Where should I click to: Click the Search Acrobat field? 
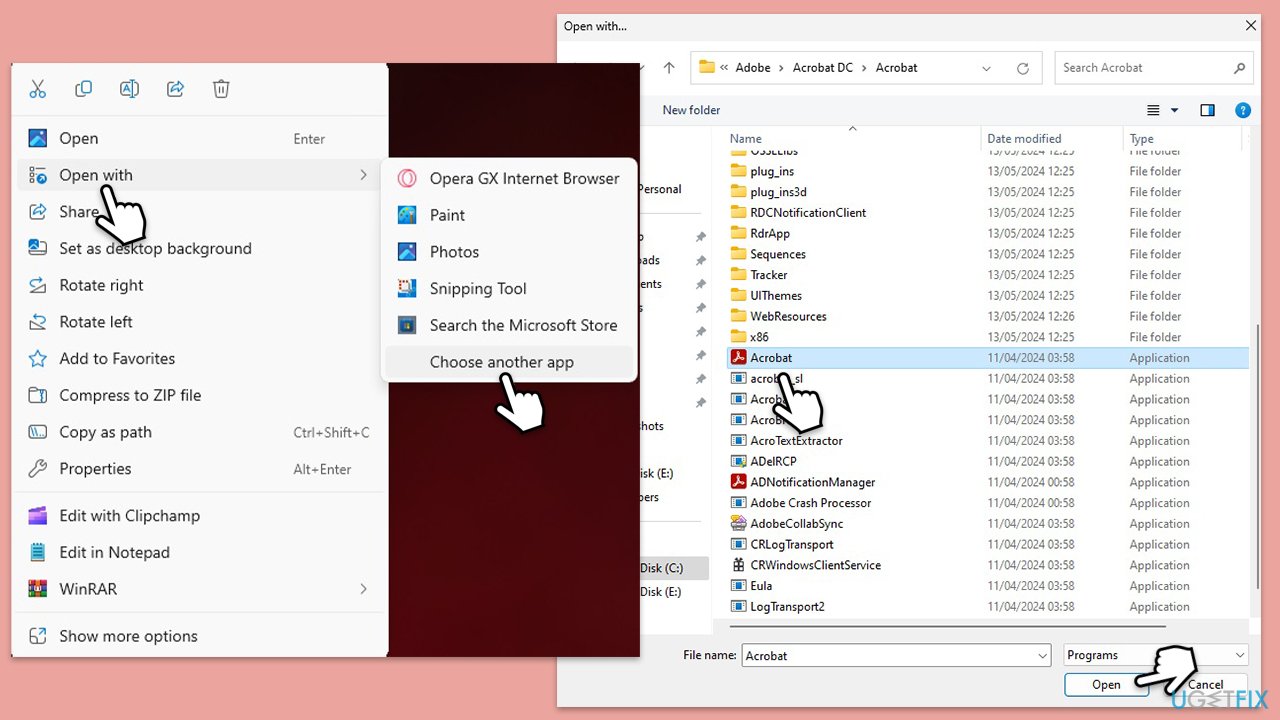(1154, 68)
